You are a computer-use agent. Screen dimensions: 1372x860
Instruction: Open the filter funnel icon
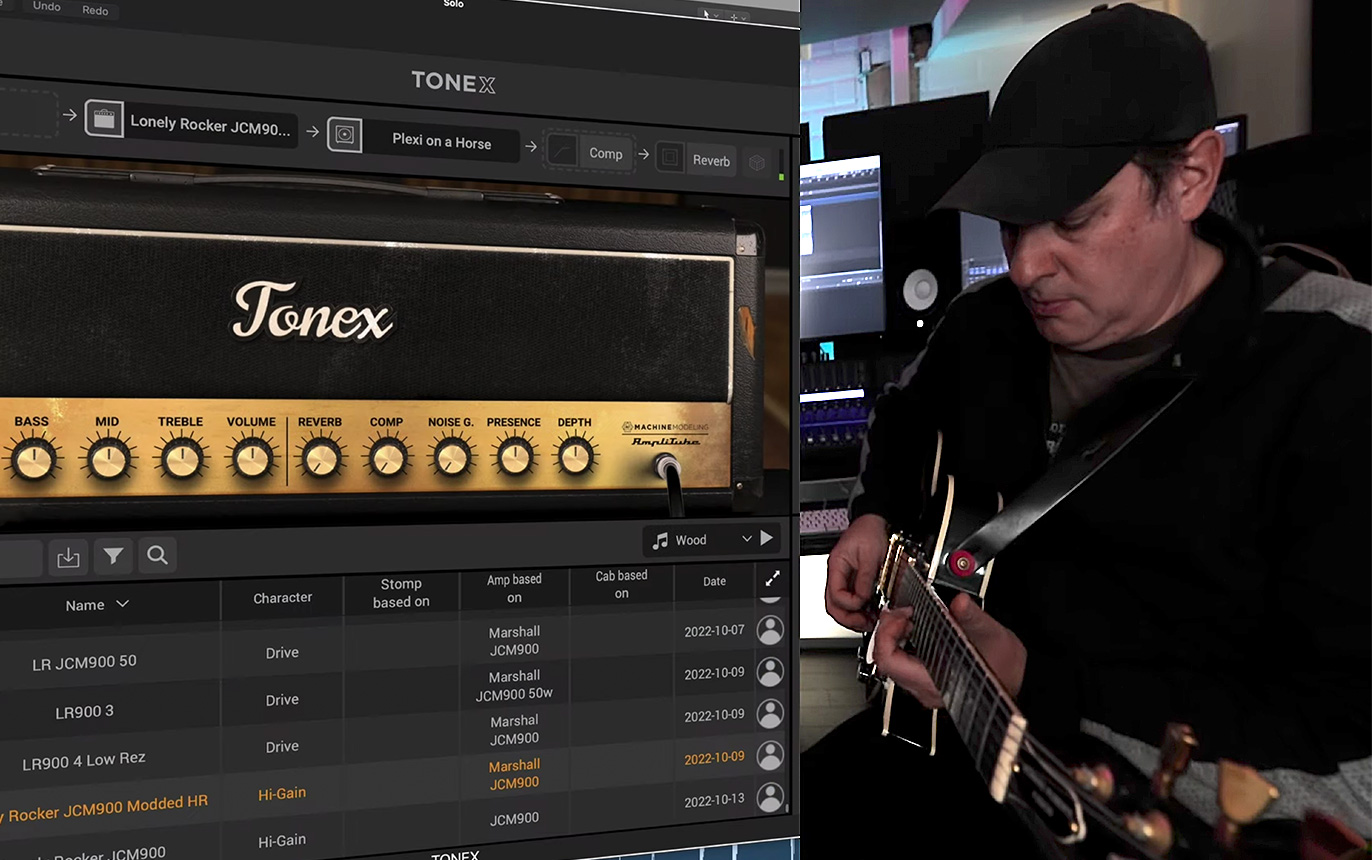[113, 556]
